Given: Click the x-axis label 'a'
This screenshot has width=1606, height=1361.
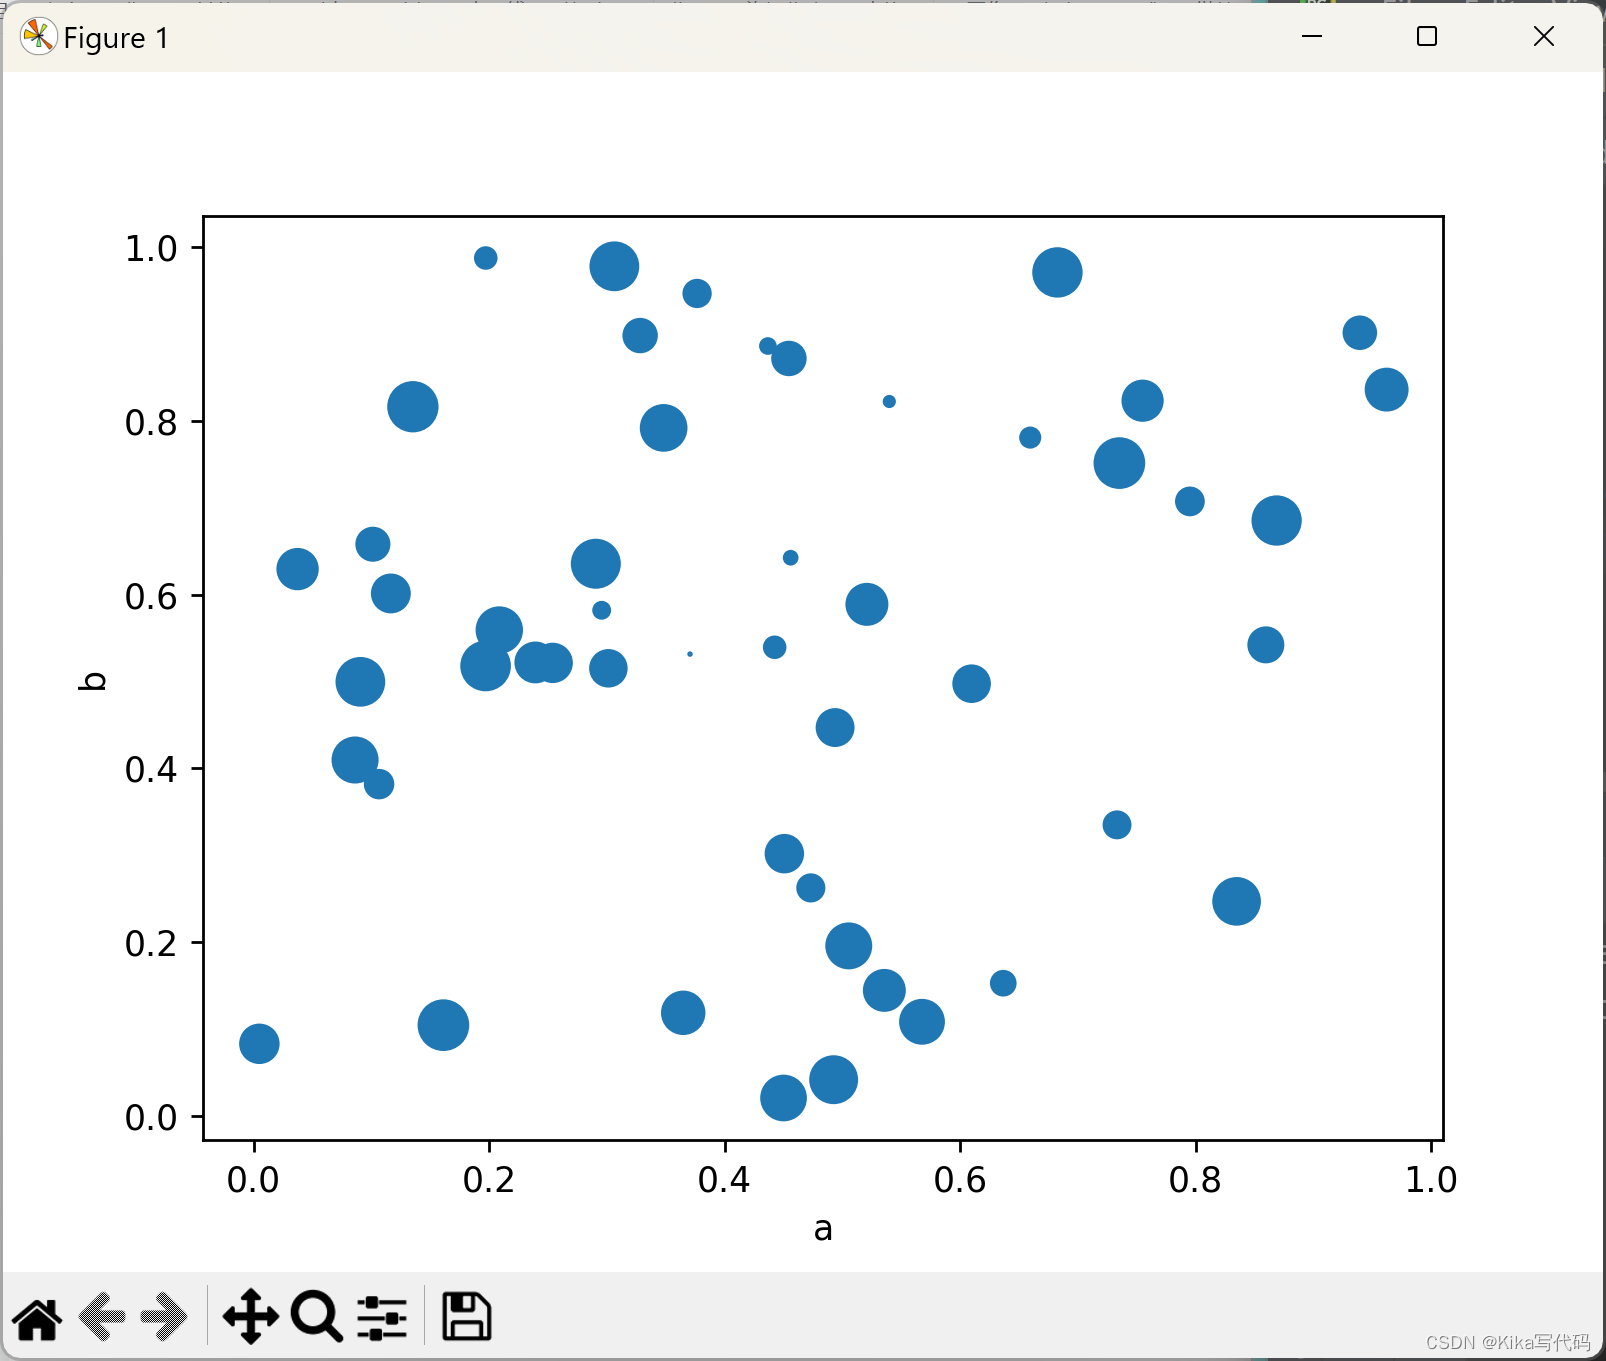Looking at the screenshot, I should (x=823, y=1229).
